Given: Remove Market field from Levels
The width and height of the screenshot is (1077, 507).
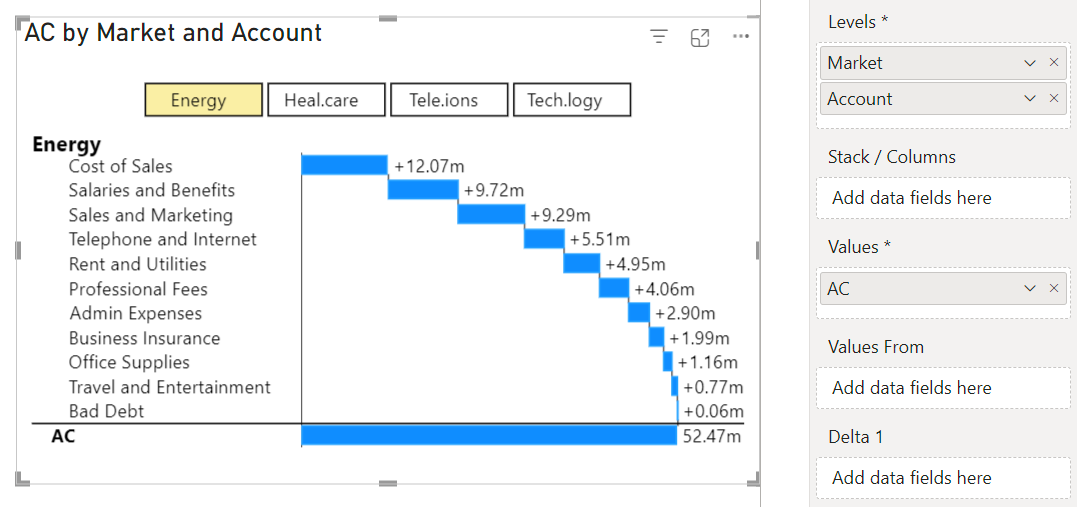Looking at the screenshot, I should tap(1054, 63).
